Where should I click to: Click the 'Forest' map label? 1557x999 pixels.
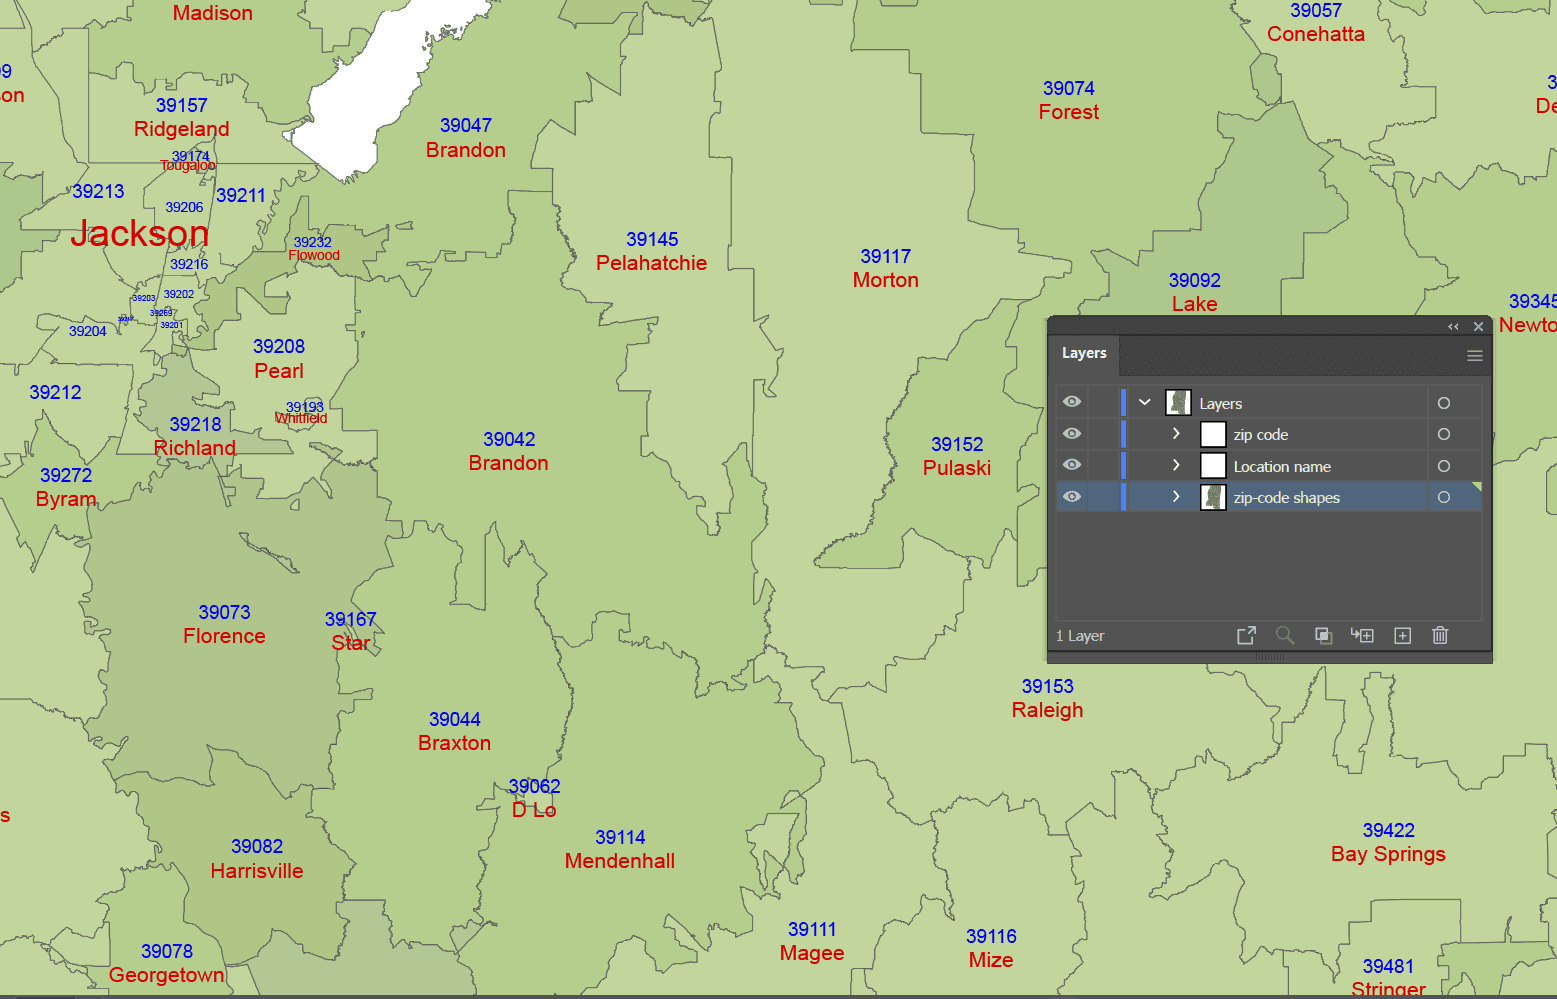1069,112
